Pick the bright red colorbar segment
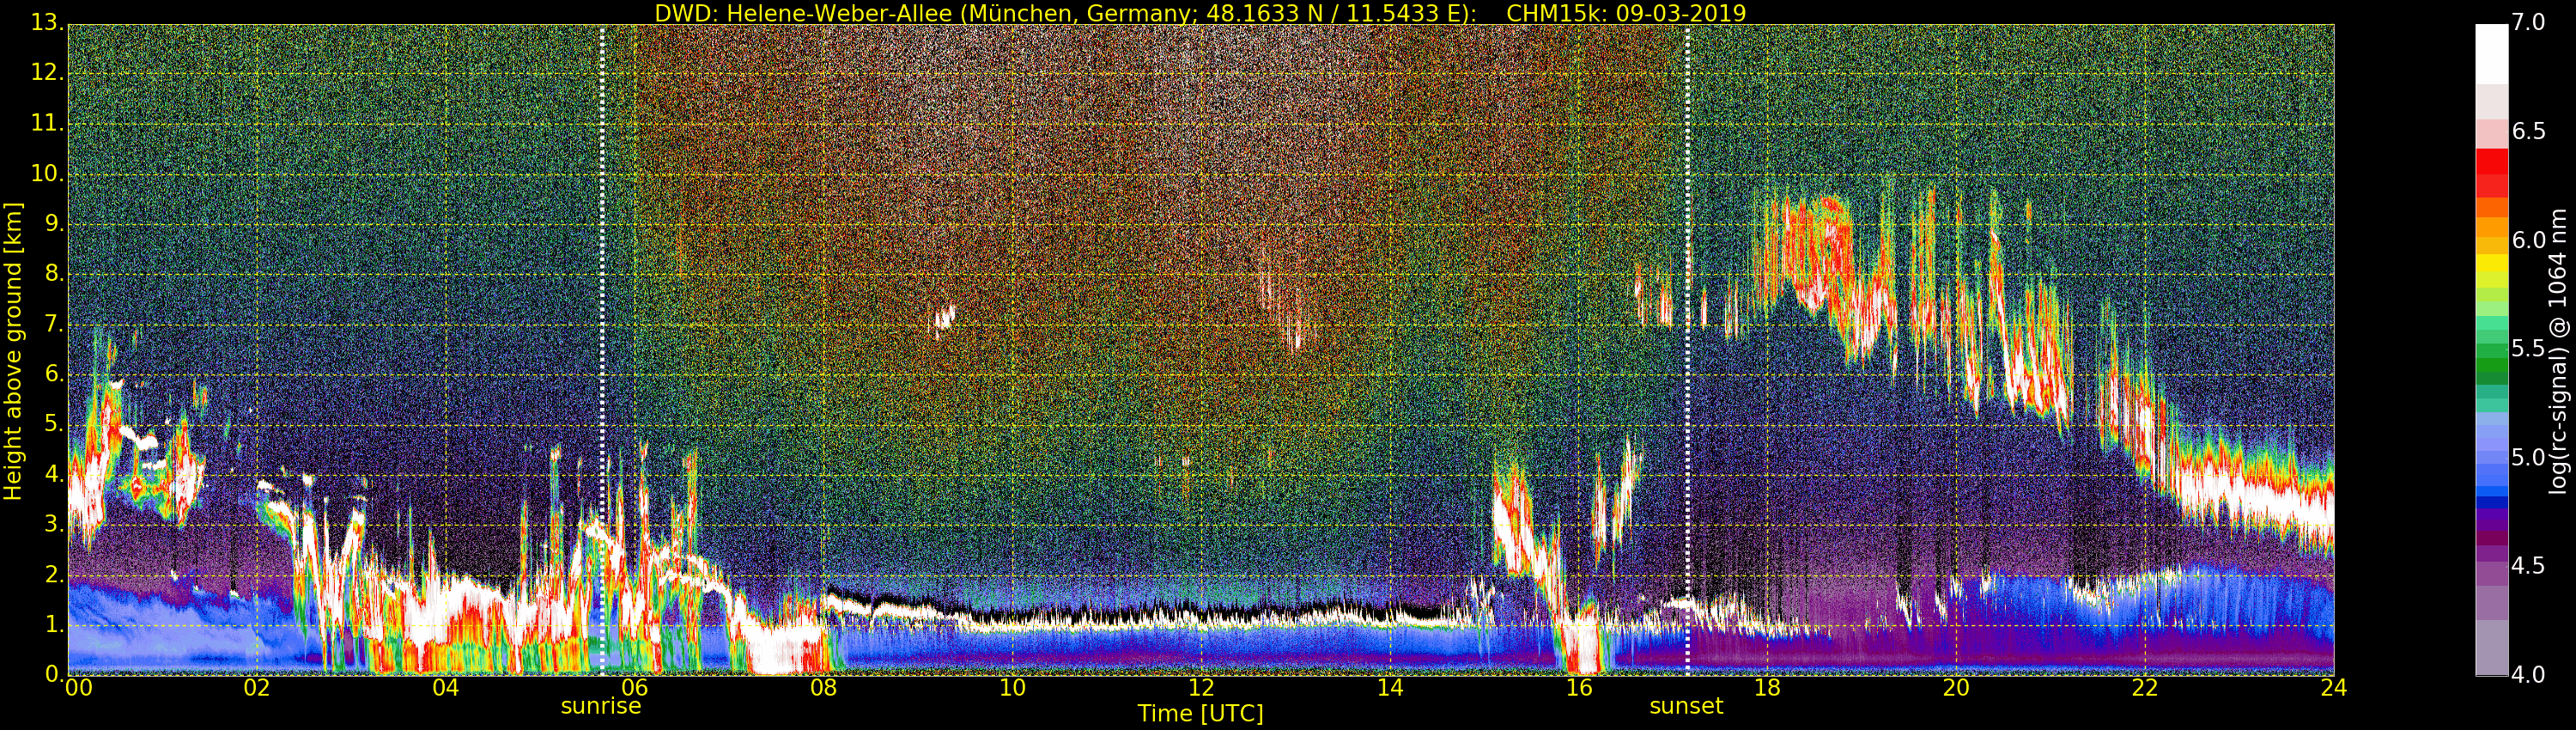2576x730 pixels. 2491,161
